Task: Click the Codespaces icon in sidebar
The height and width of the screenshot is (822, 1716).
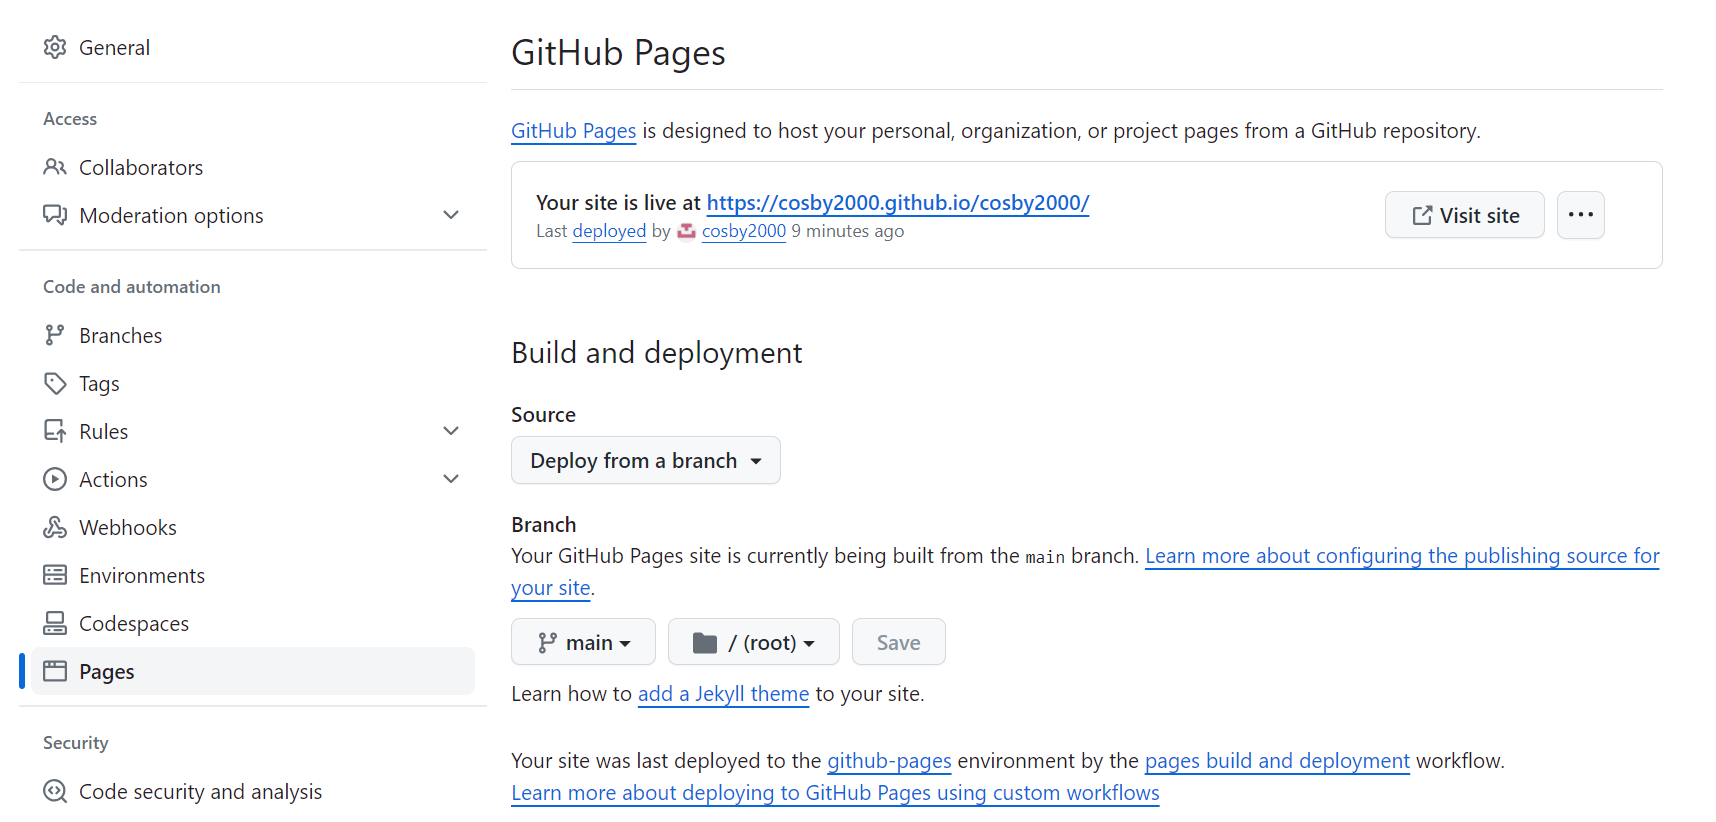Action: pyautogui.click(x=55, y=623)
